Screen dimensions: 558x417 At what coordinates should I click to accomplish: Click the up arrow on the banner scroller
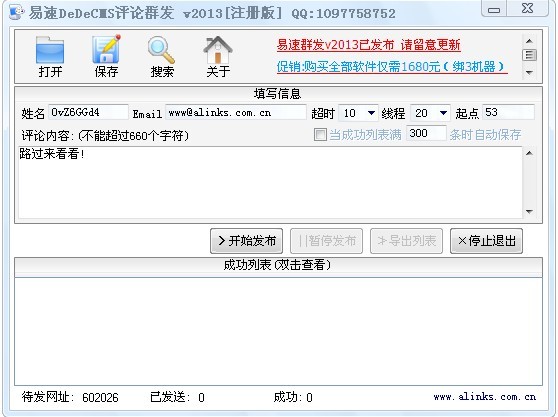tap(529, 41)
